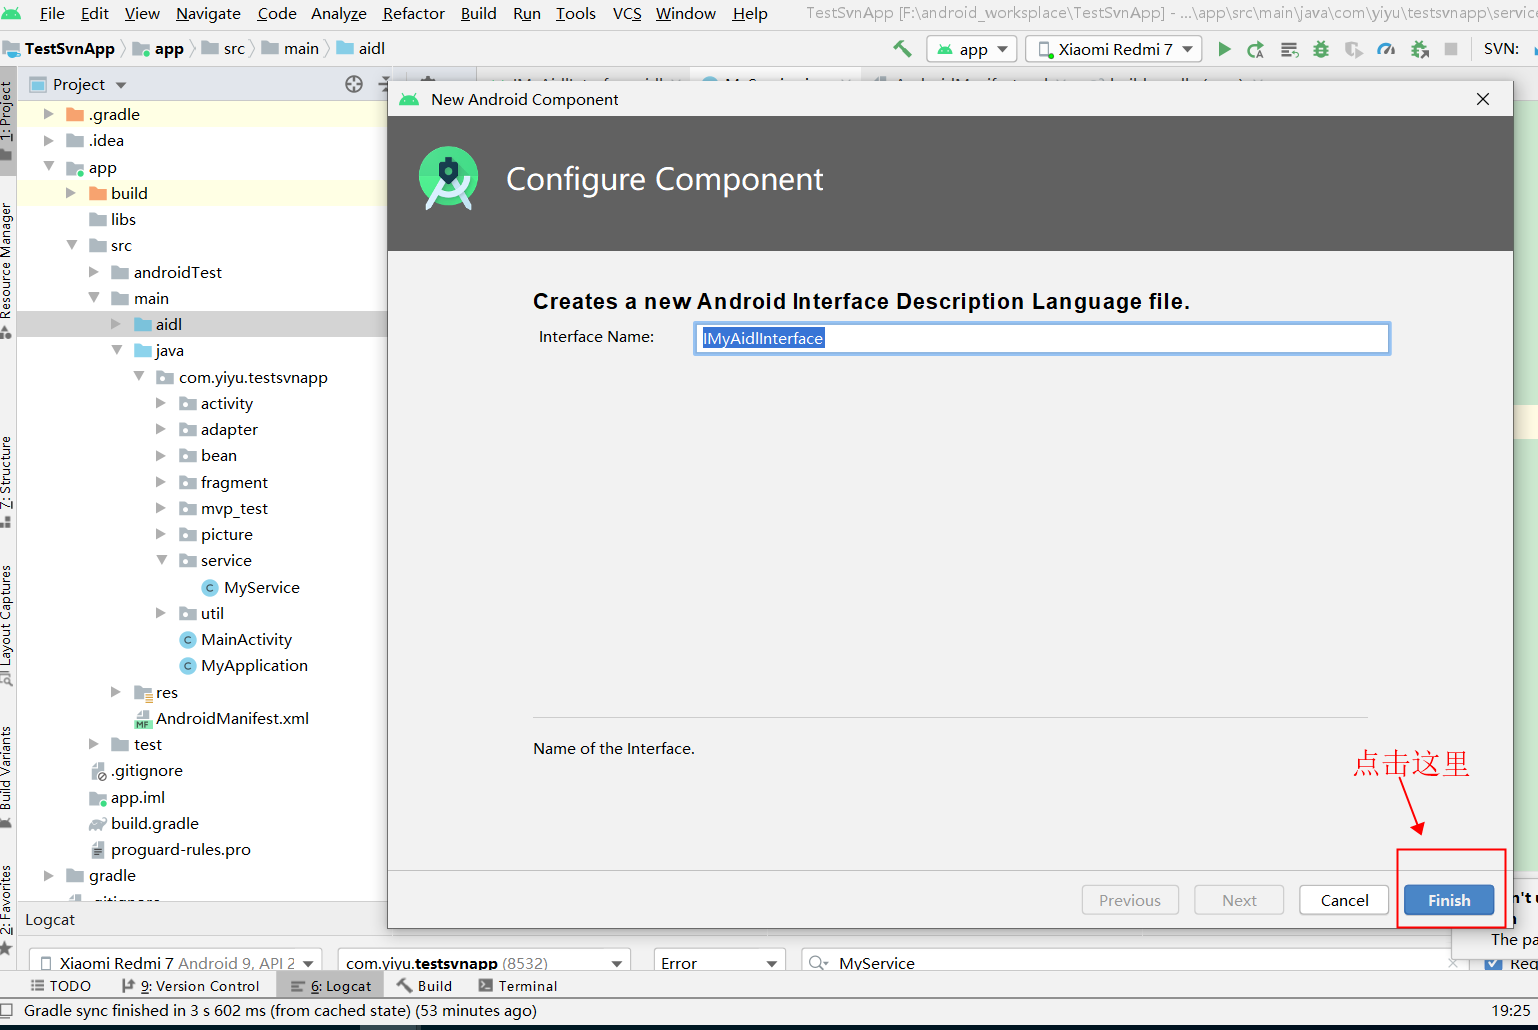Viewport: 1538px width, 1030px height.
Task: Click the Stop square icon in the toolbar
Action: 1451,49
